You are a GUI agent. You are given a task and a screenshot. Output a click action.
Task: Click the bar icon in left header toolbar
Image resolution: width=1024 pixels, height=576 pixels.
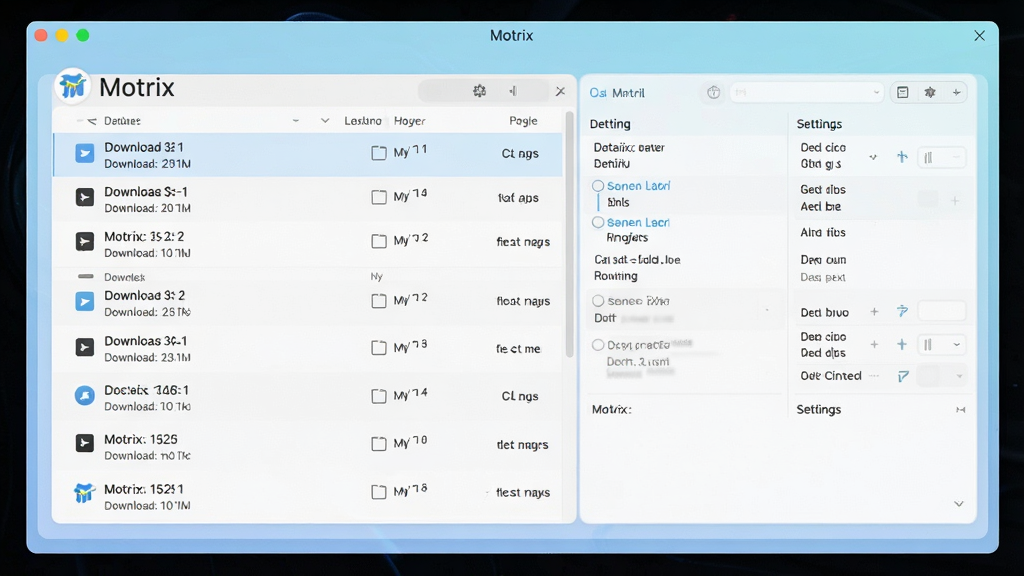(513, 91)
